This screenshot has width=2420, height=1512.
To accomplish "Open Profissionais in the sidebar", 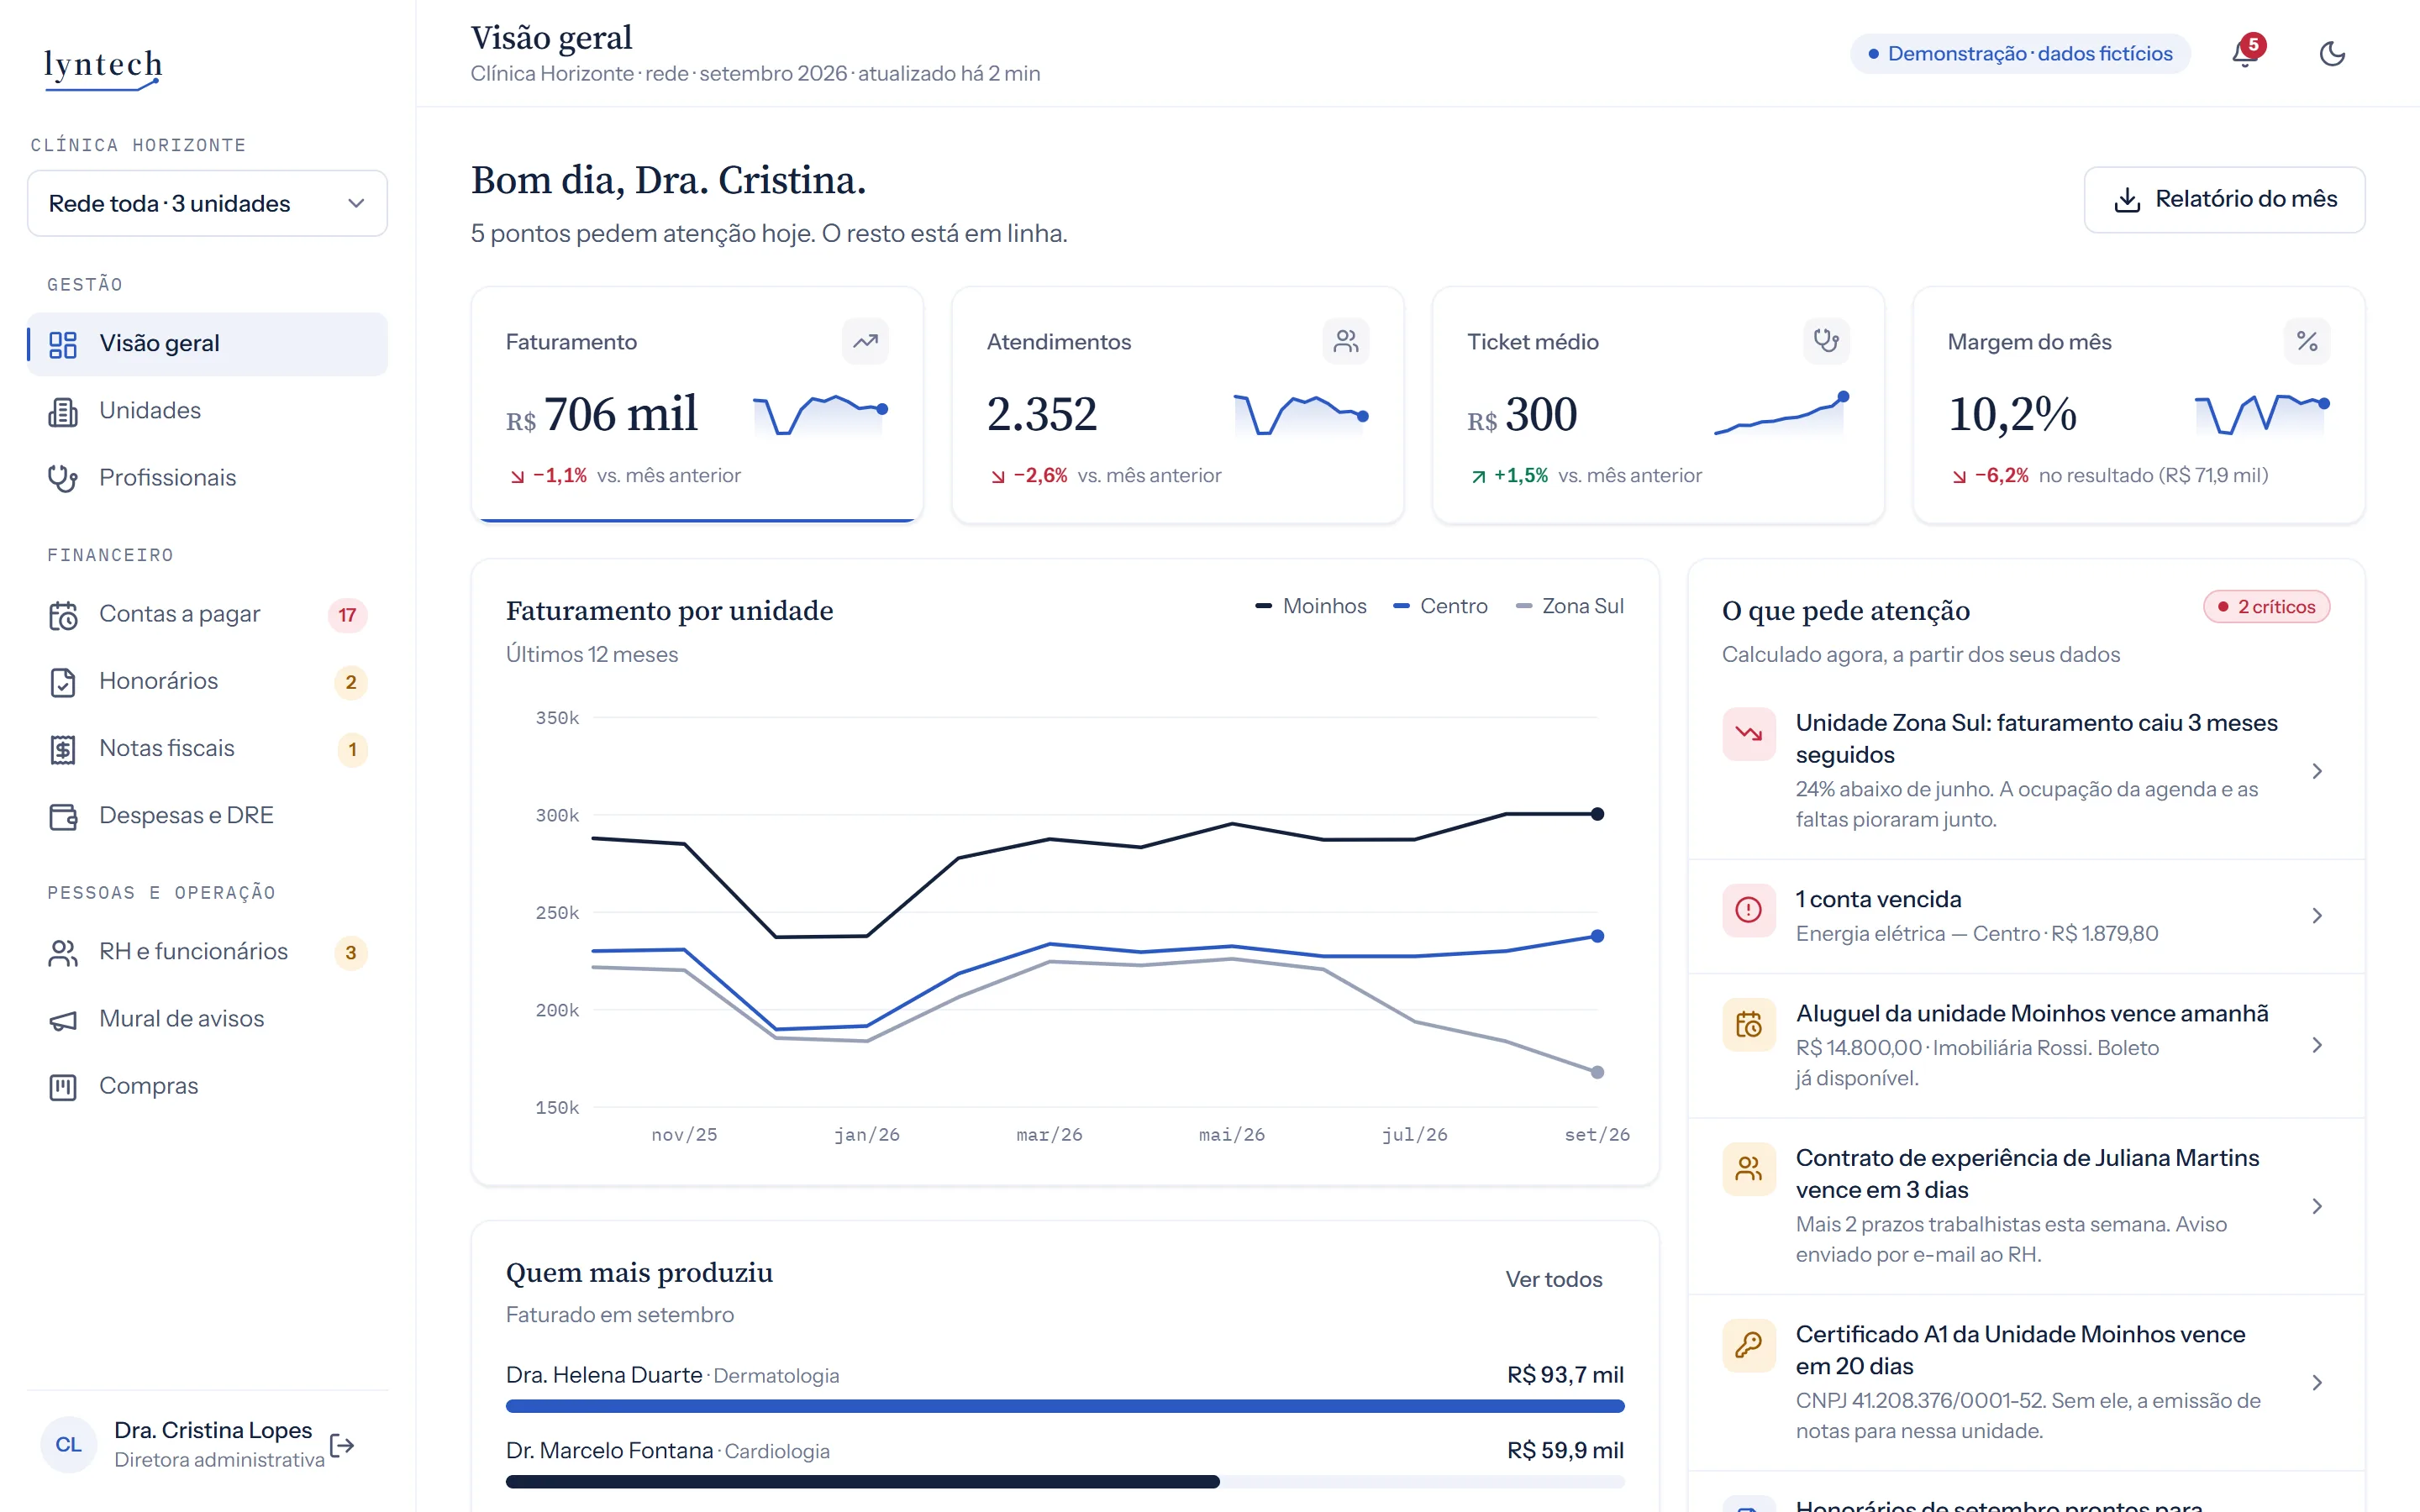I will point(207,478).
